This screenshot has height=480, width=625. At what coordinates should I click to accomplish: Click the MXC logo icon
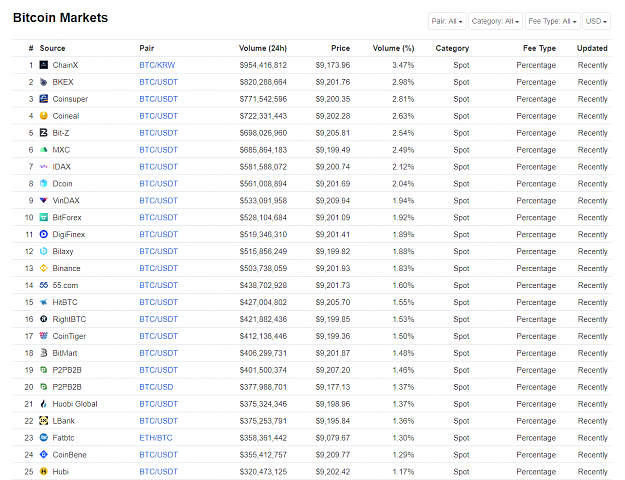point(43,150)
